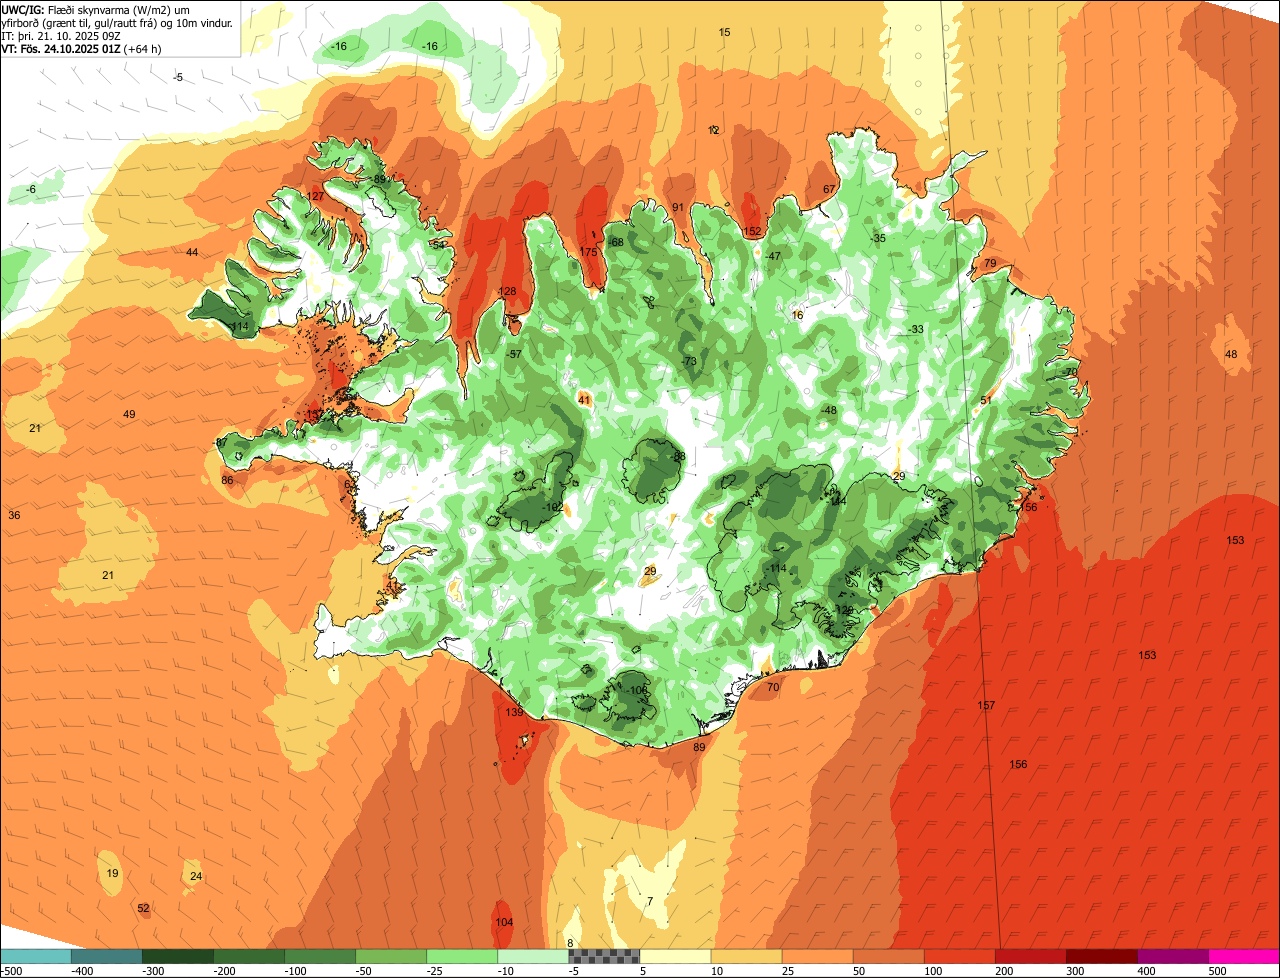Pick the palest green swatch labeled -10
This screenshot has height=978, width=1280.
coord(533,956)
